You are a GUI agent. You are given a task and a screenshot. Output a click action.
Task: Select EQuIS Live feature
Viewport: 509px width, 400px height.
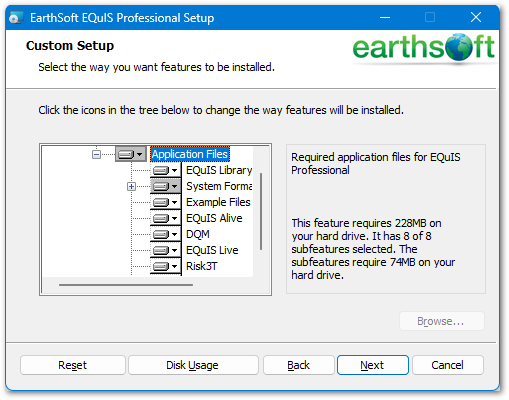[212, 250]
